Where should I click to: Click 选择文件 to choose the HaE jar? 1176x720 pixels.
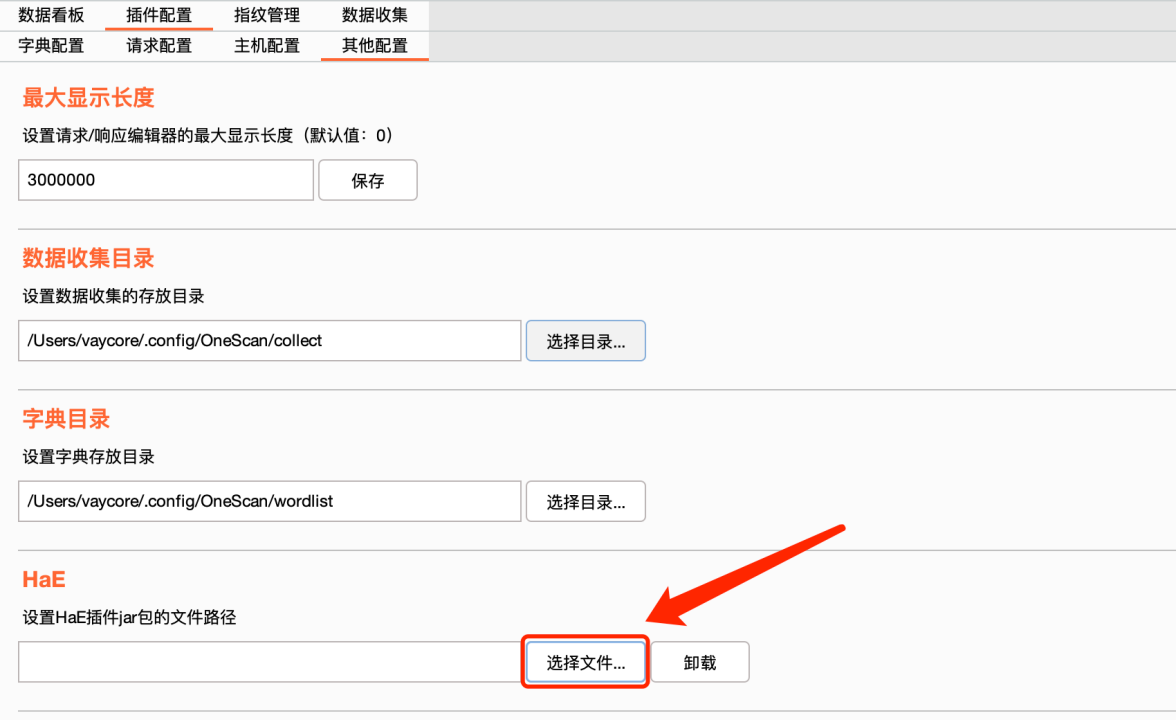click(x=586, y=662)
